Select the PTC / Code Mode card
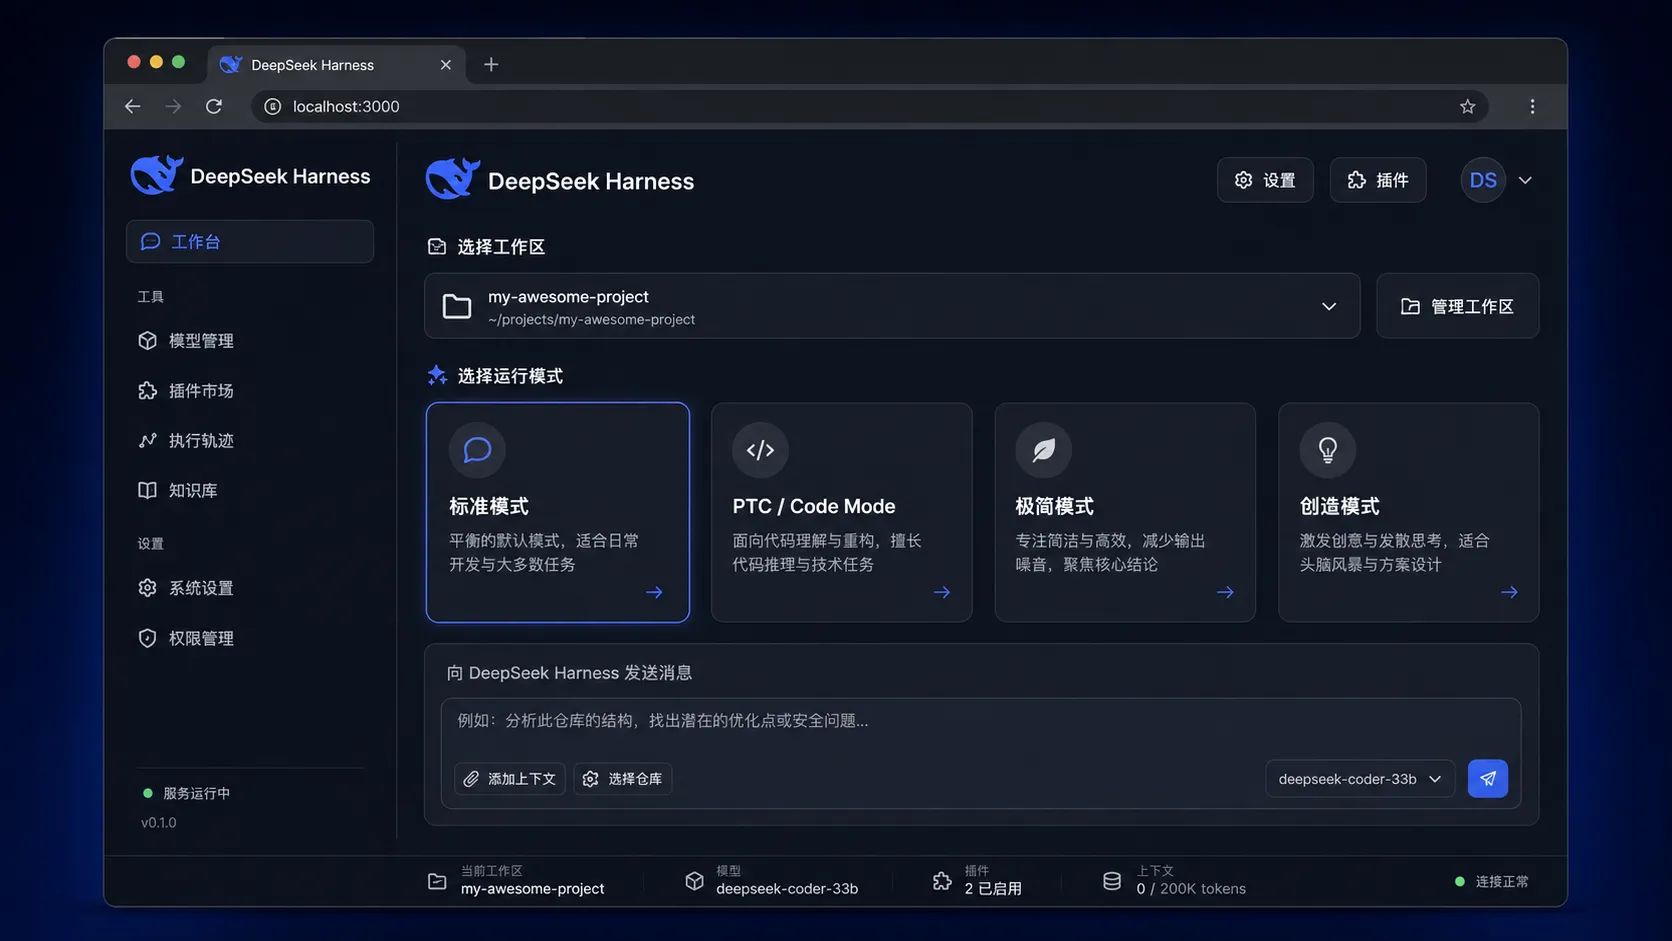 (x=841, y=512)
